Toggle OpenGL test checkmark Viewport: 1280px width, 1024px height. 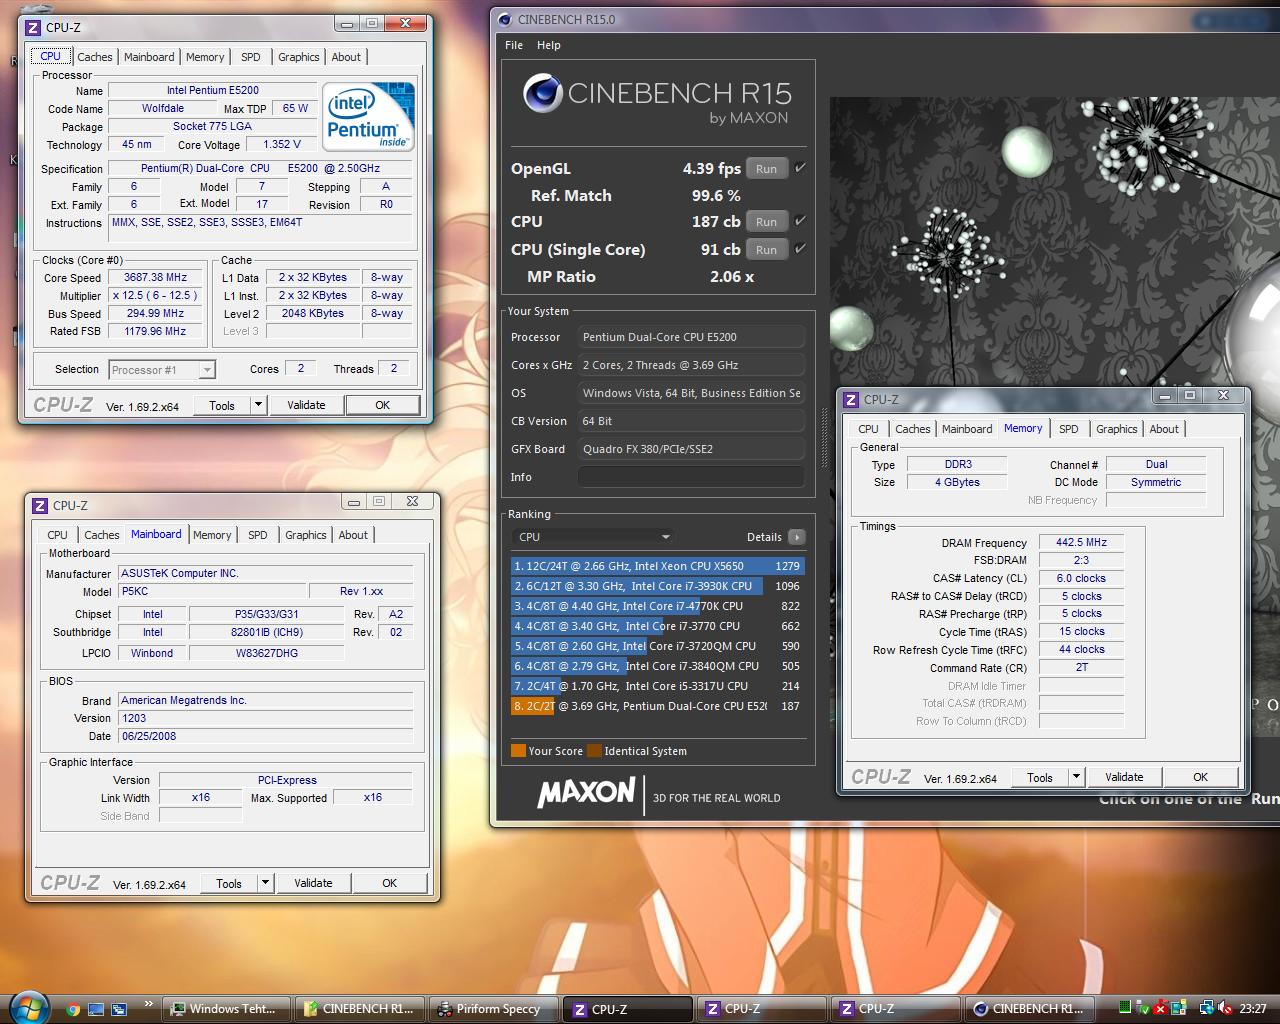pos(800,168)
